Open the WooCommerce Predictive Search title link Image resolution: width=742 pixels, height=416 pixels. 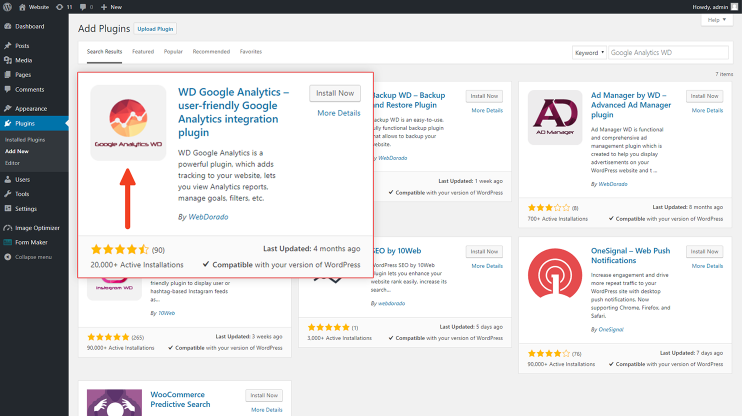[180, 399]
